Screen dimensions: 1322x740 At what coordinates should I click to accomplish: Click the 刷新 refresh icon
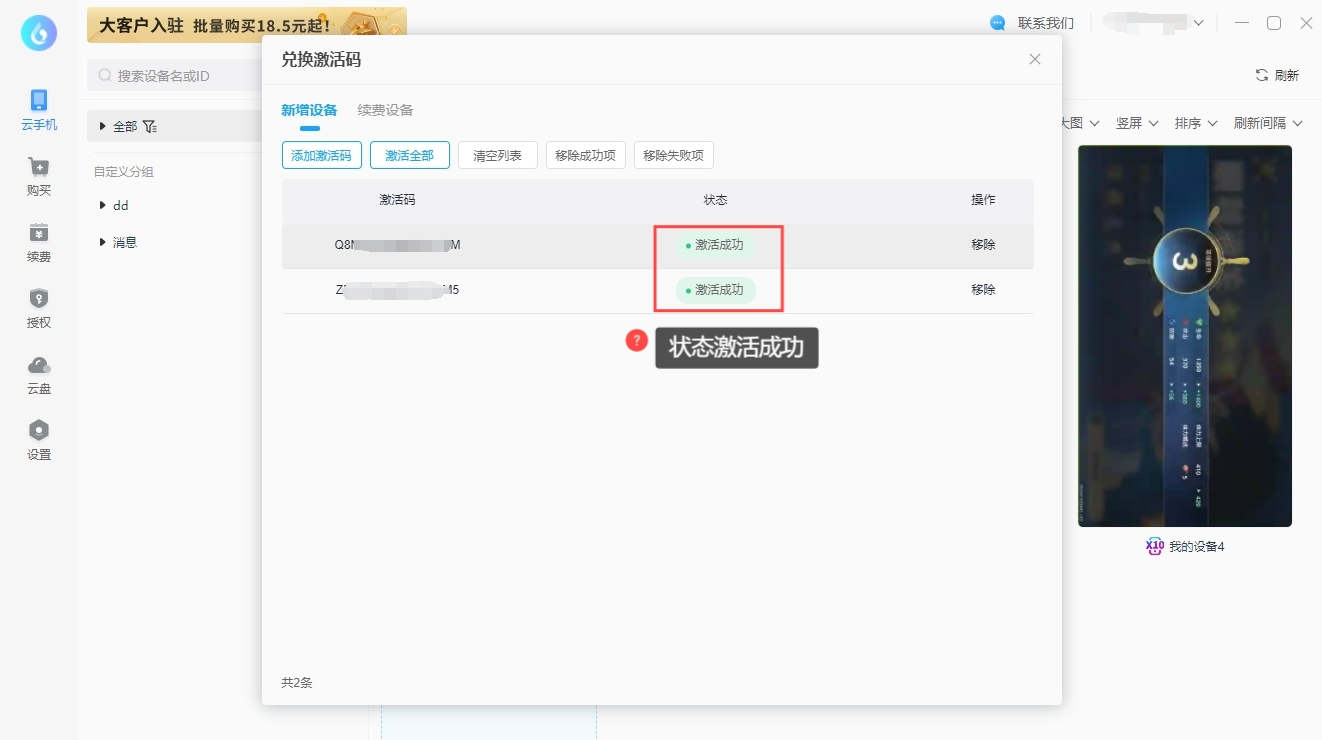pos(1262,76)
